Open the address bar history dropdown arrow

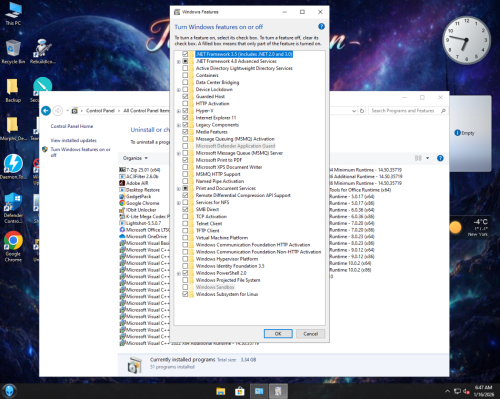point(354,111)
